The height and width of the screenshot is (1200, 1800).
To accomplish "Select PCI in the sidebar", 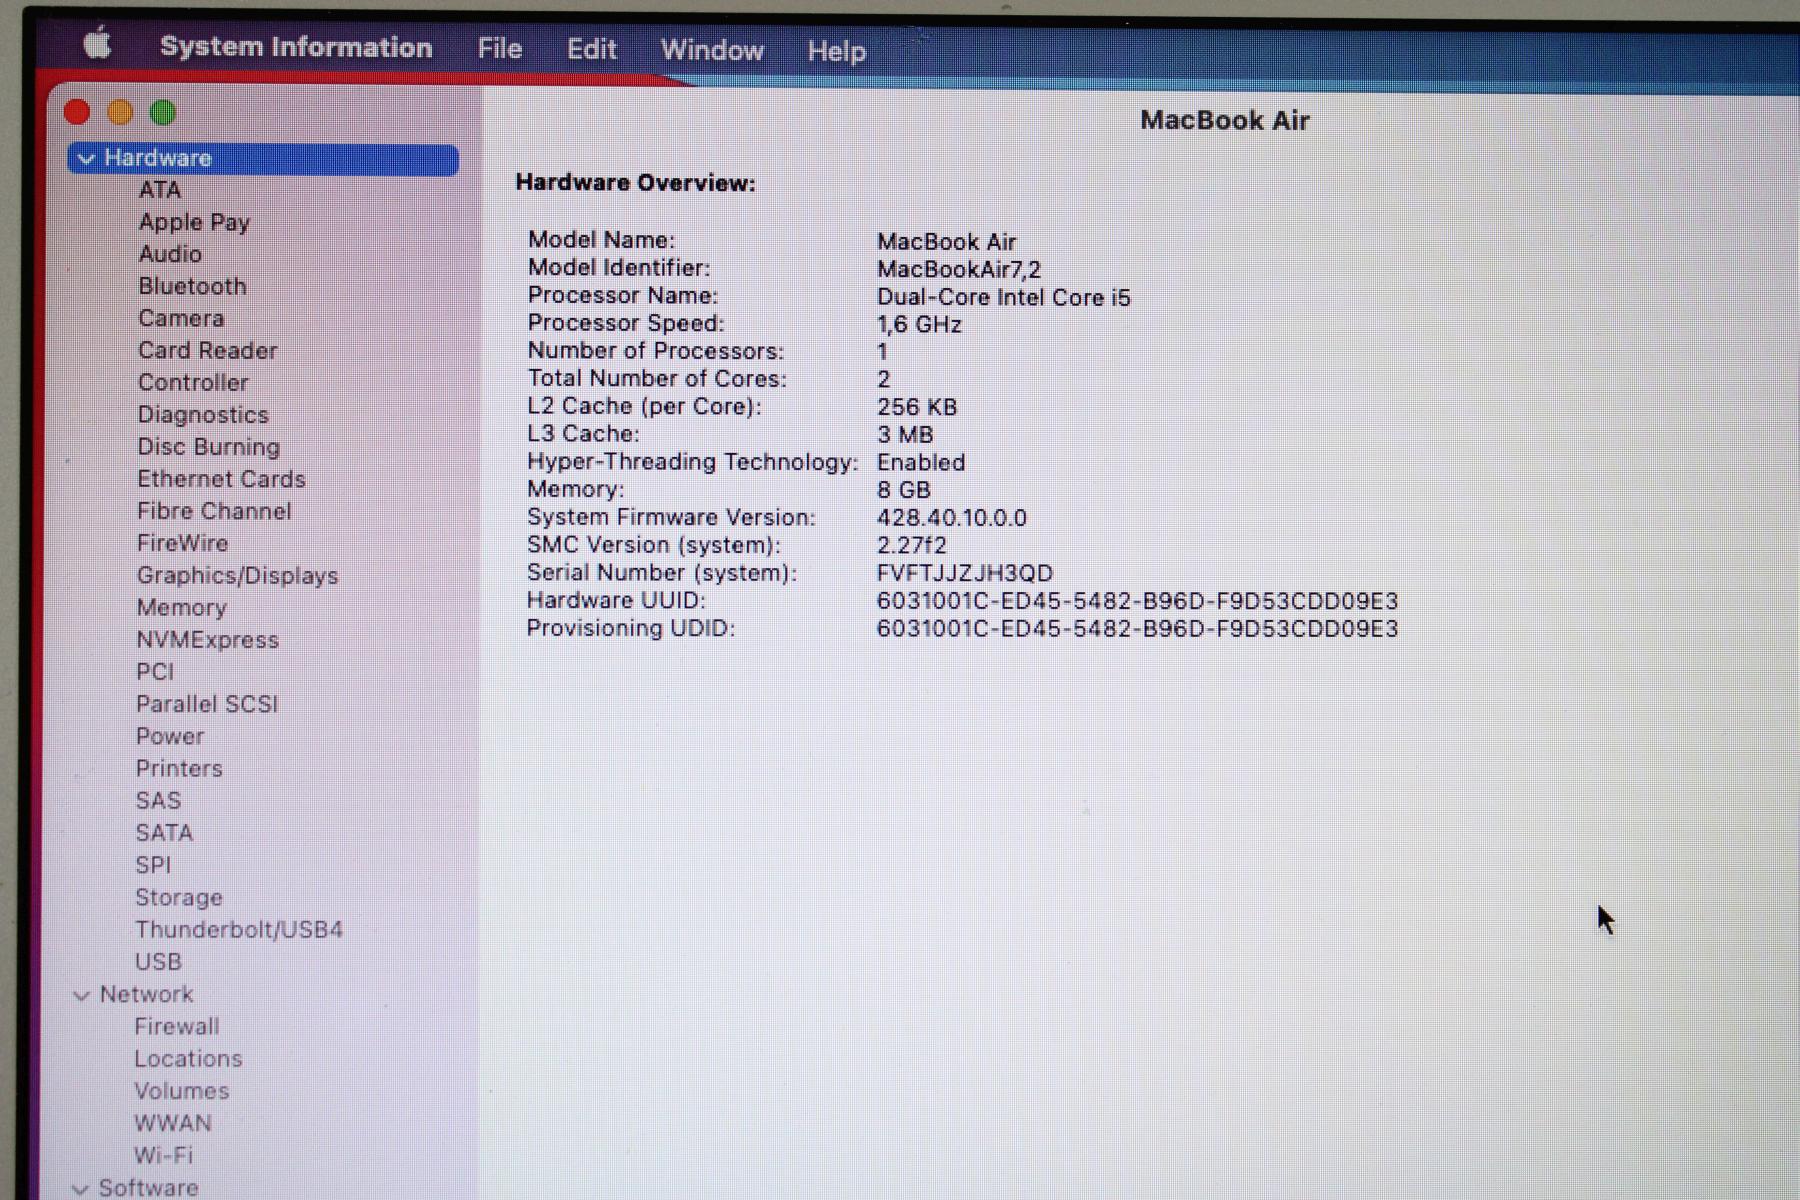I will click(x=155, y=672).
